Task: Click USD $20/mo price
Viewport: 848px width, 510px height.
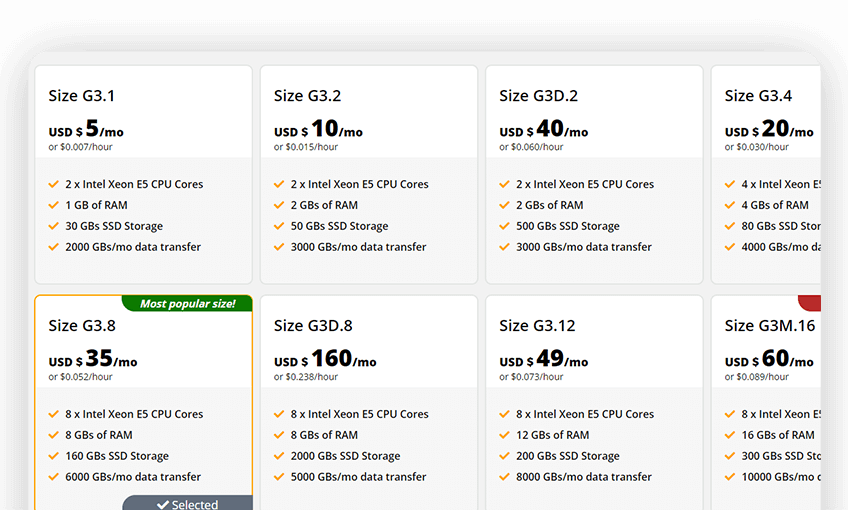Action: 769,129
